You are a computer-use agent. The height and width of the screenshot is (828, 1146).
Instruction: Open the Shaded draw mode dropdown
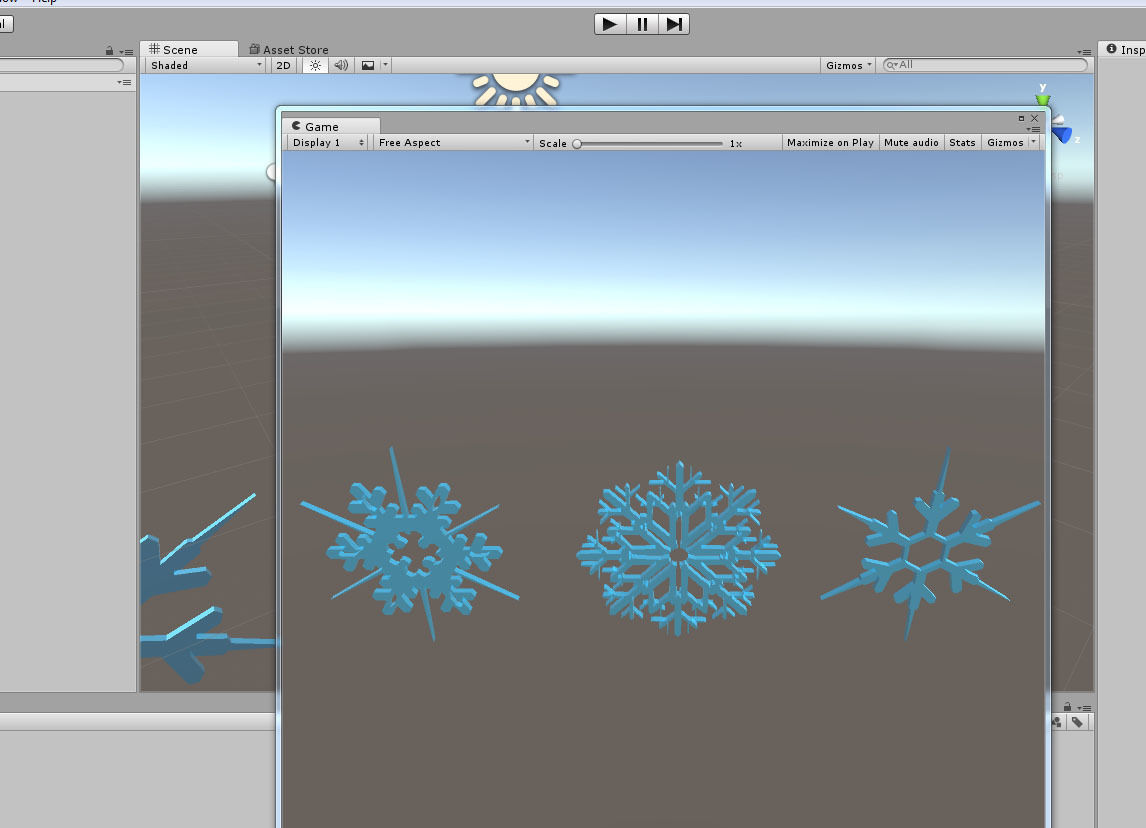[x=206, y=65]
